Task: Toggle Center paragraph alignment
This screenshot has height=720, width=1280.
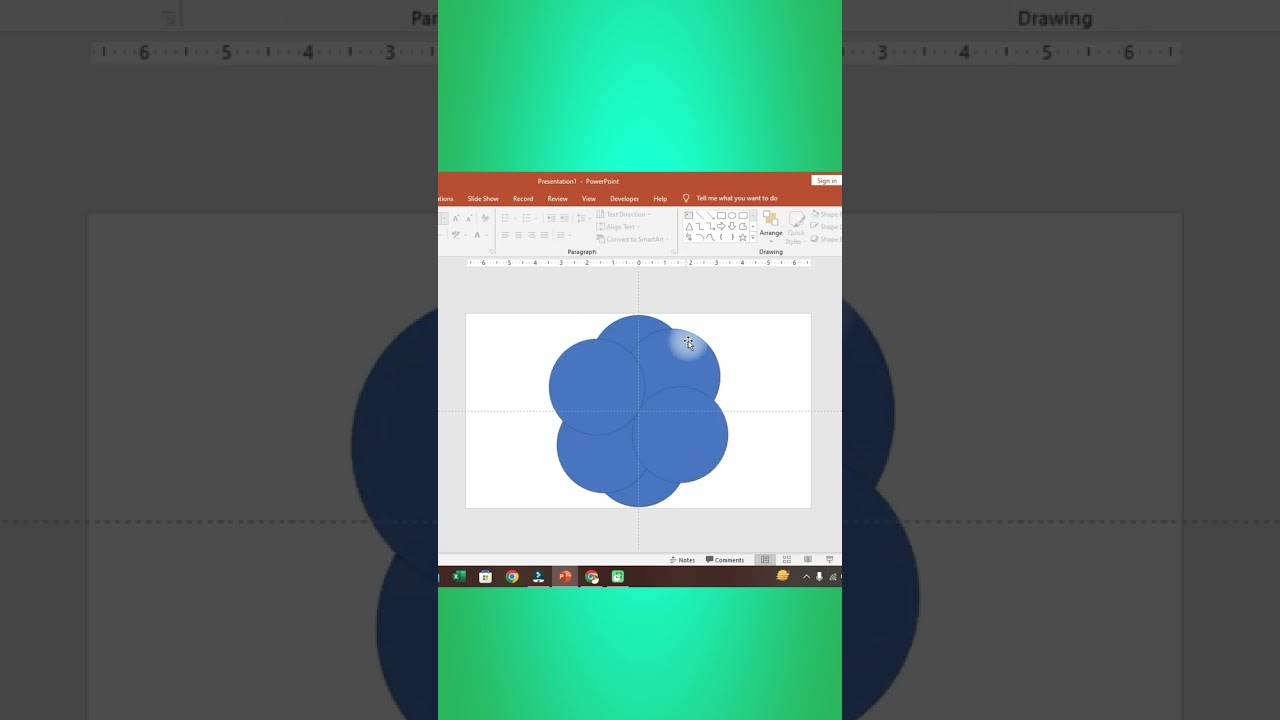Action: [x=518, y=235]
